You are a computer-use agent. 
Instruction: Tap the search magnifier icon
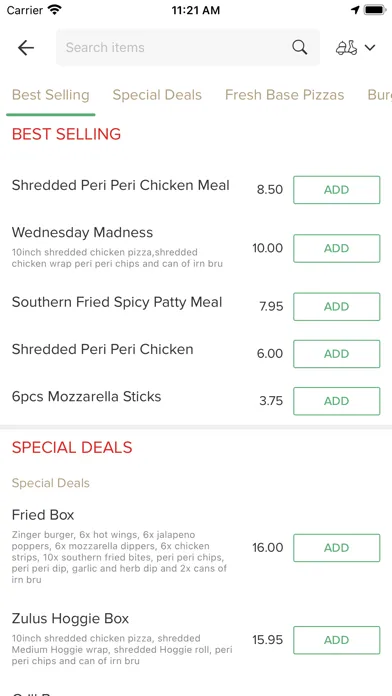point(300,47)
